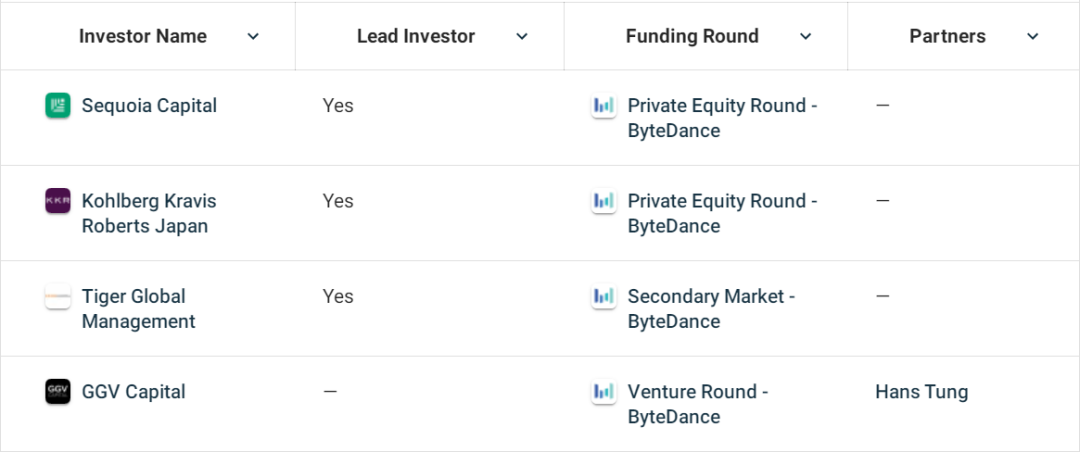This screenshot has width=1080, height=452.
Task: Click the KKR purple logo icon
Action: pyautogui.click(x=58, y=201)
